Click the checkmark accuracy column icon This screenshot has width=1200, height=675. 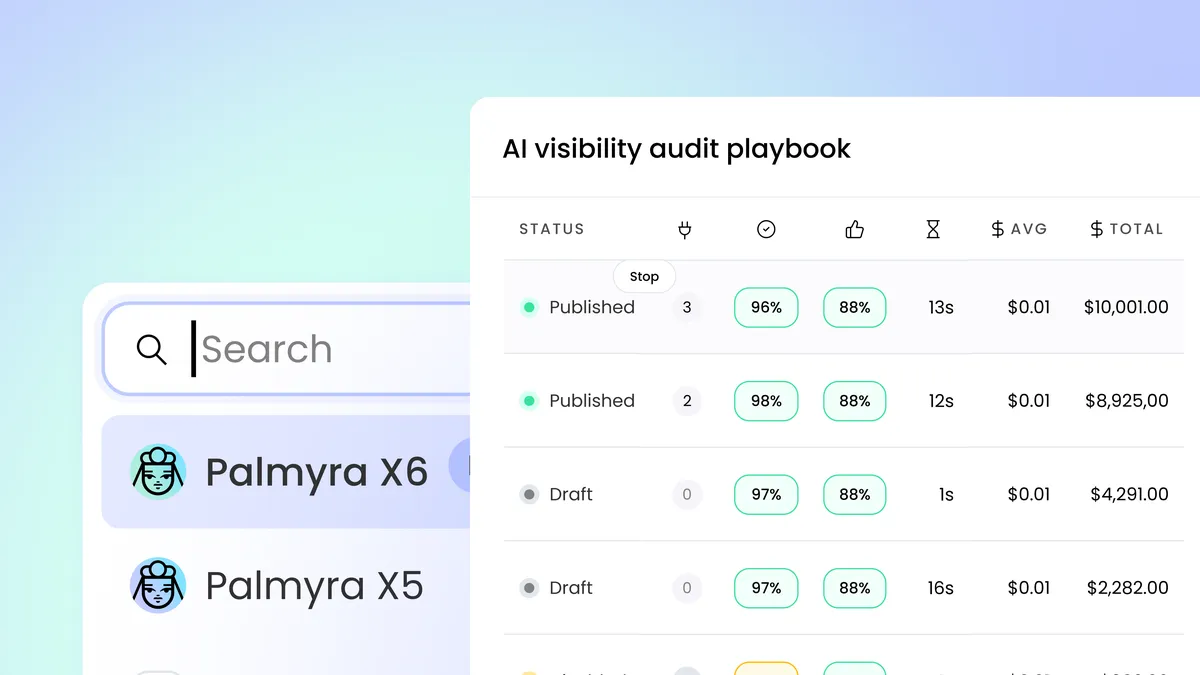tap(766, 229)
